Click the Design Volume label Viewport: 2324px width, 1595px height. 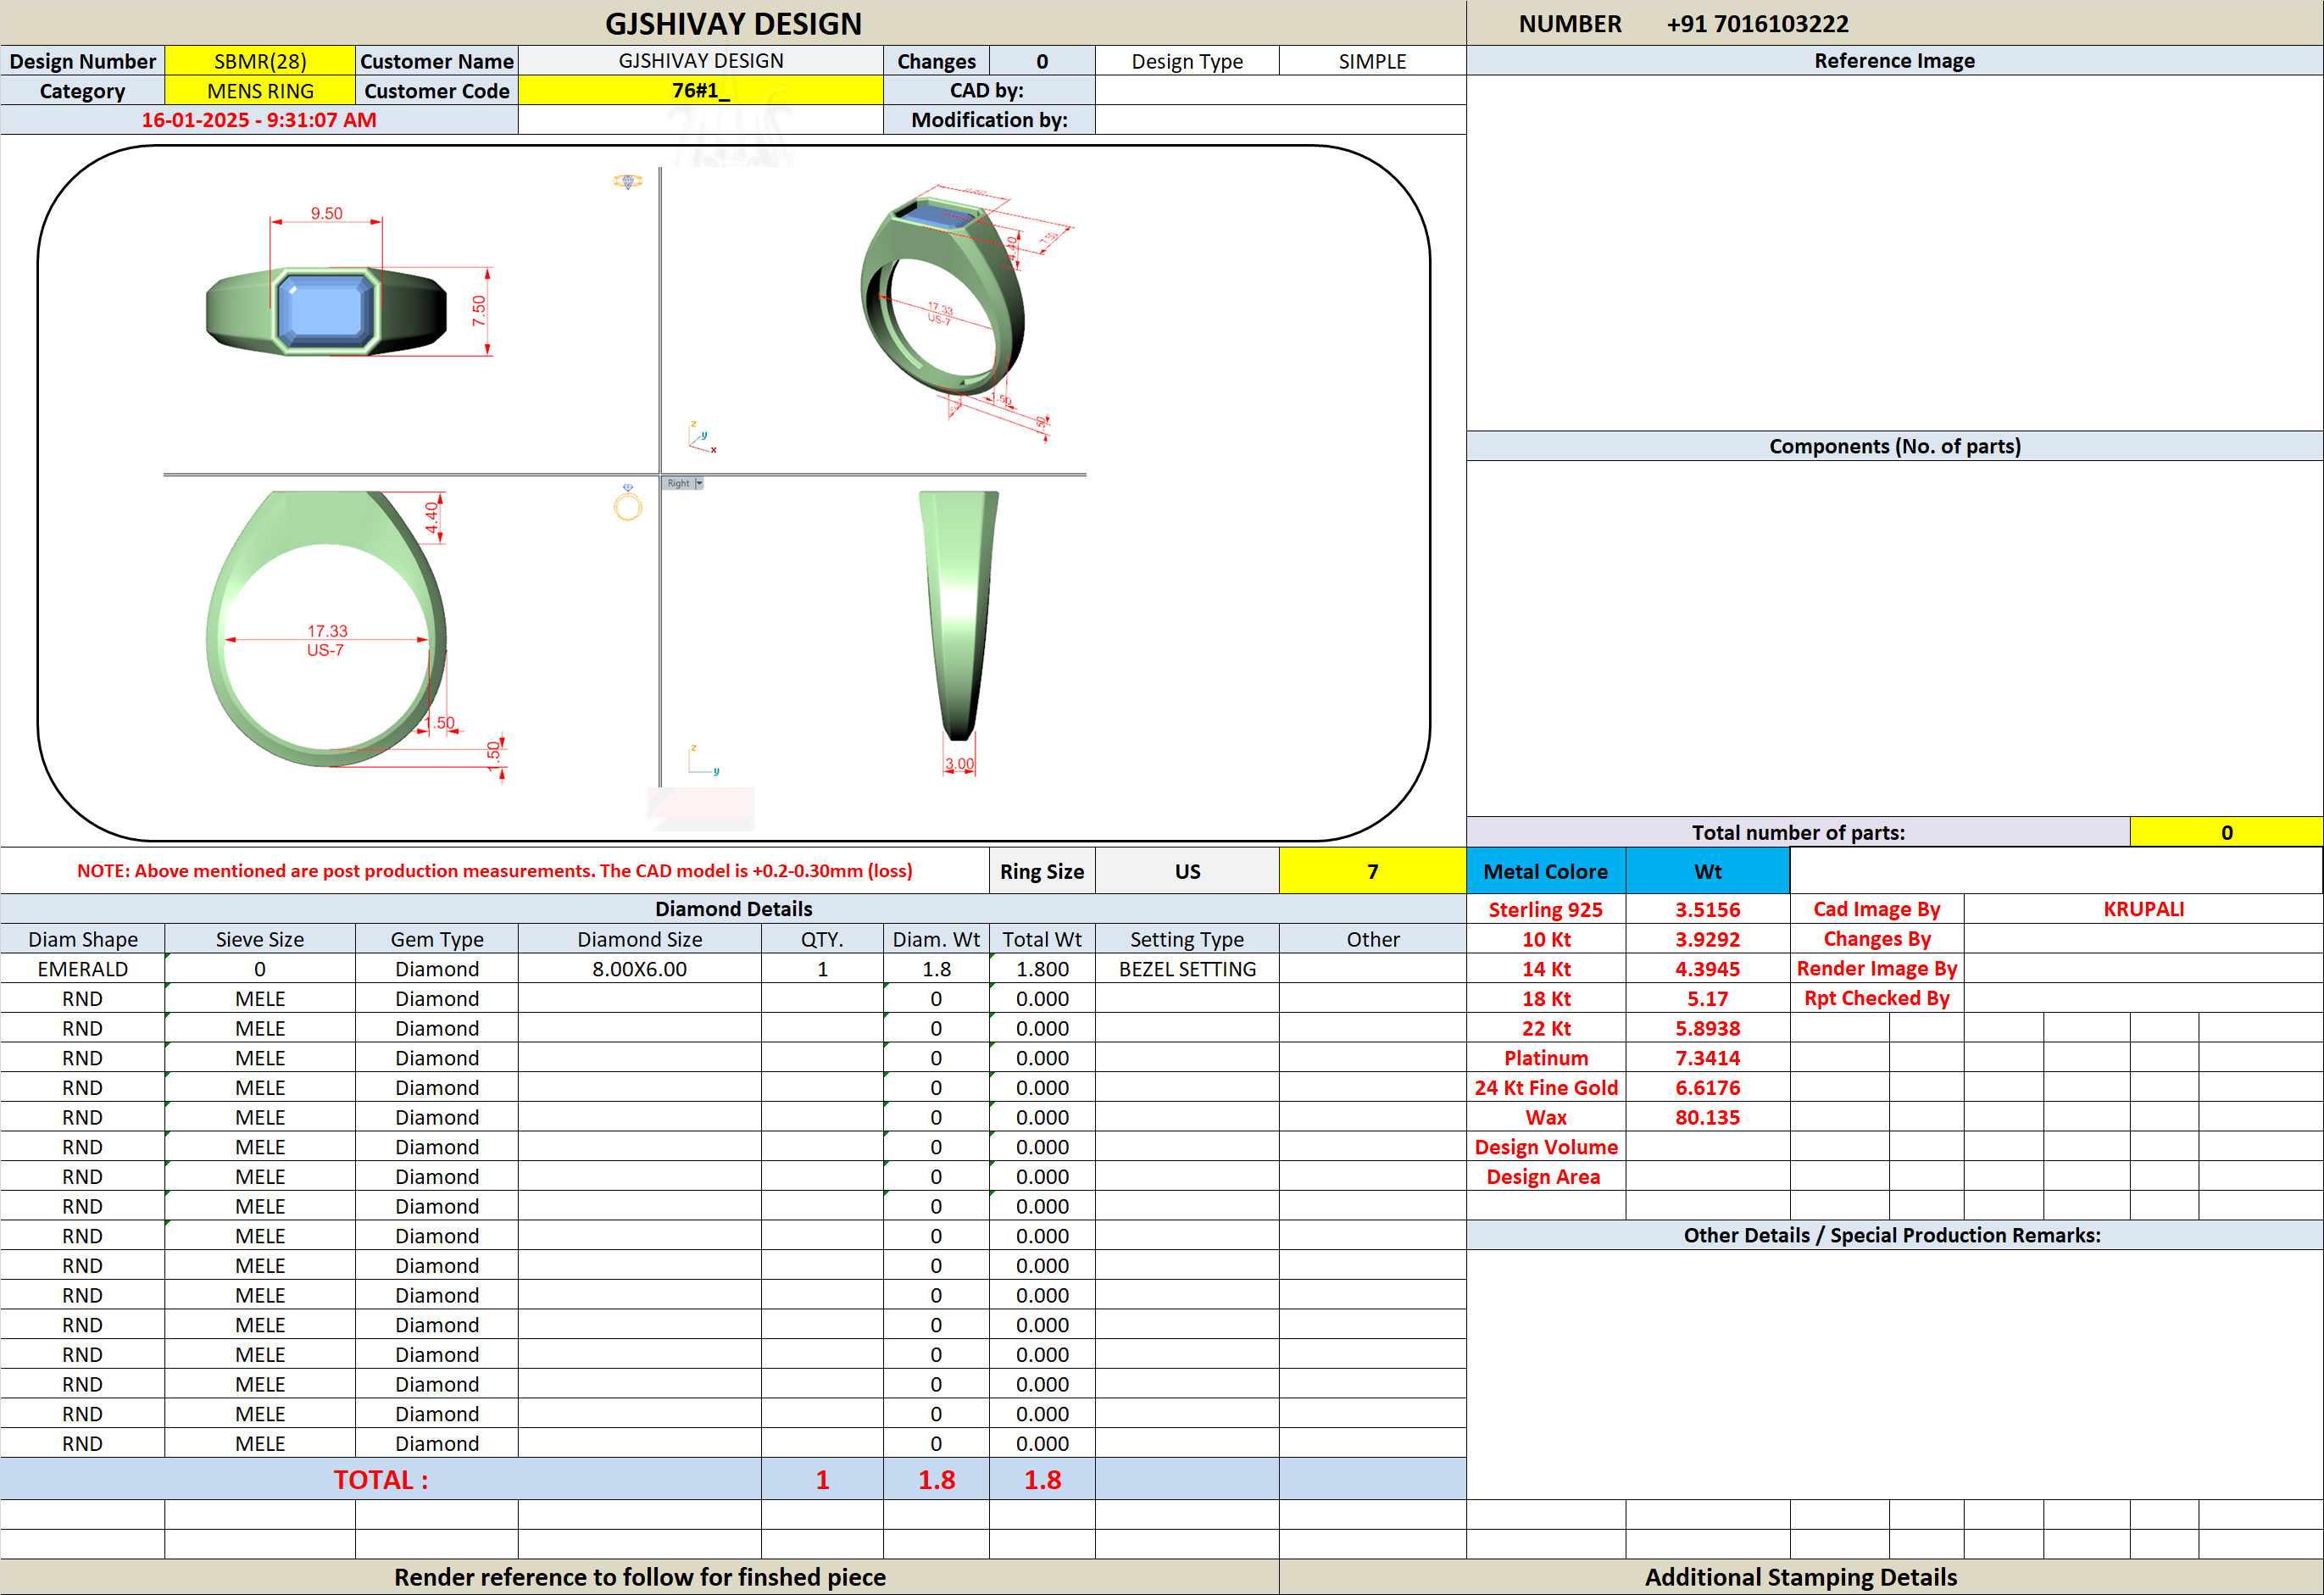point(1546,1147)
